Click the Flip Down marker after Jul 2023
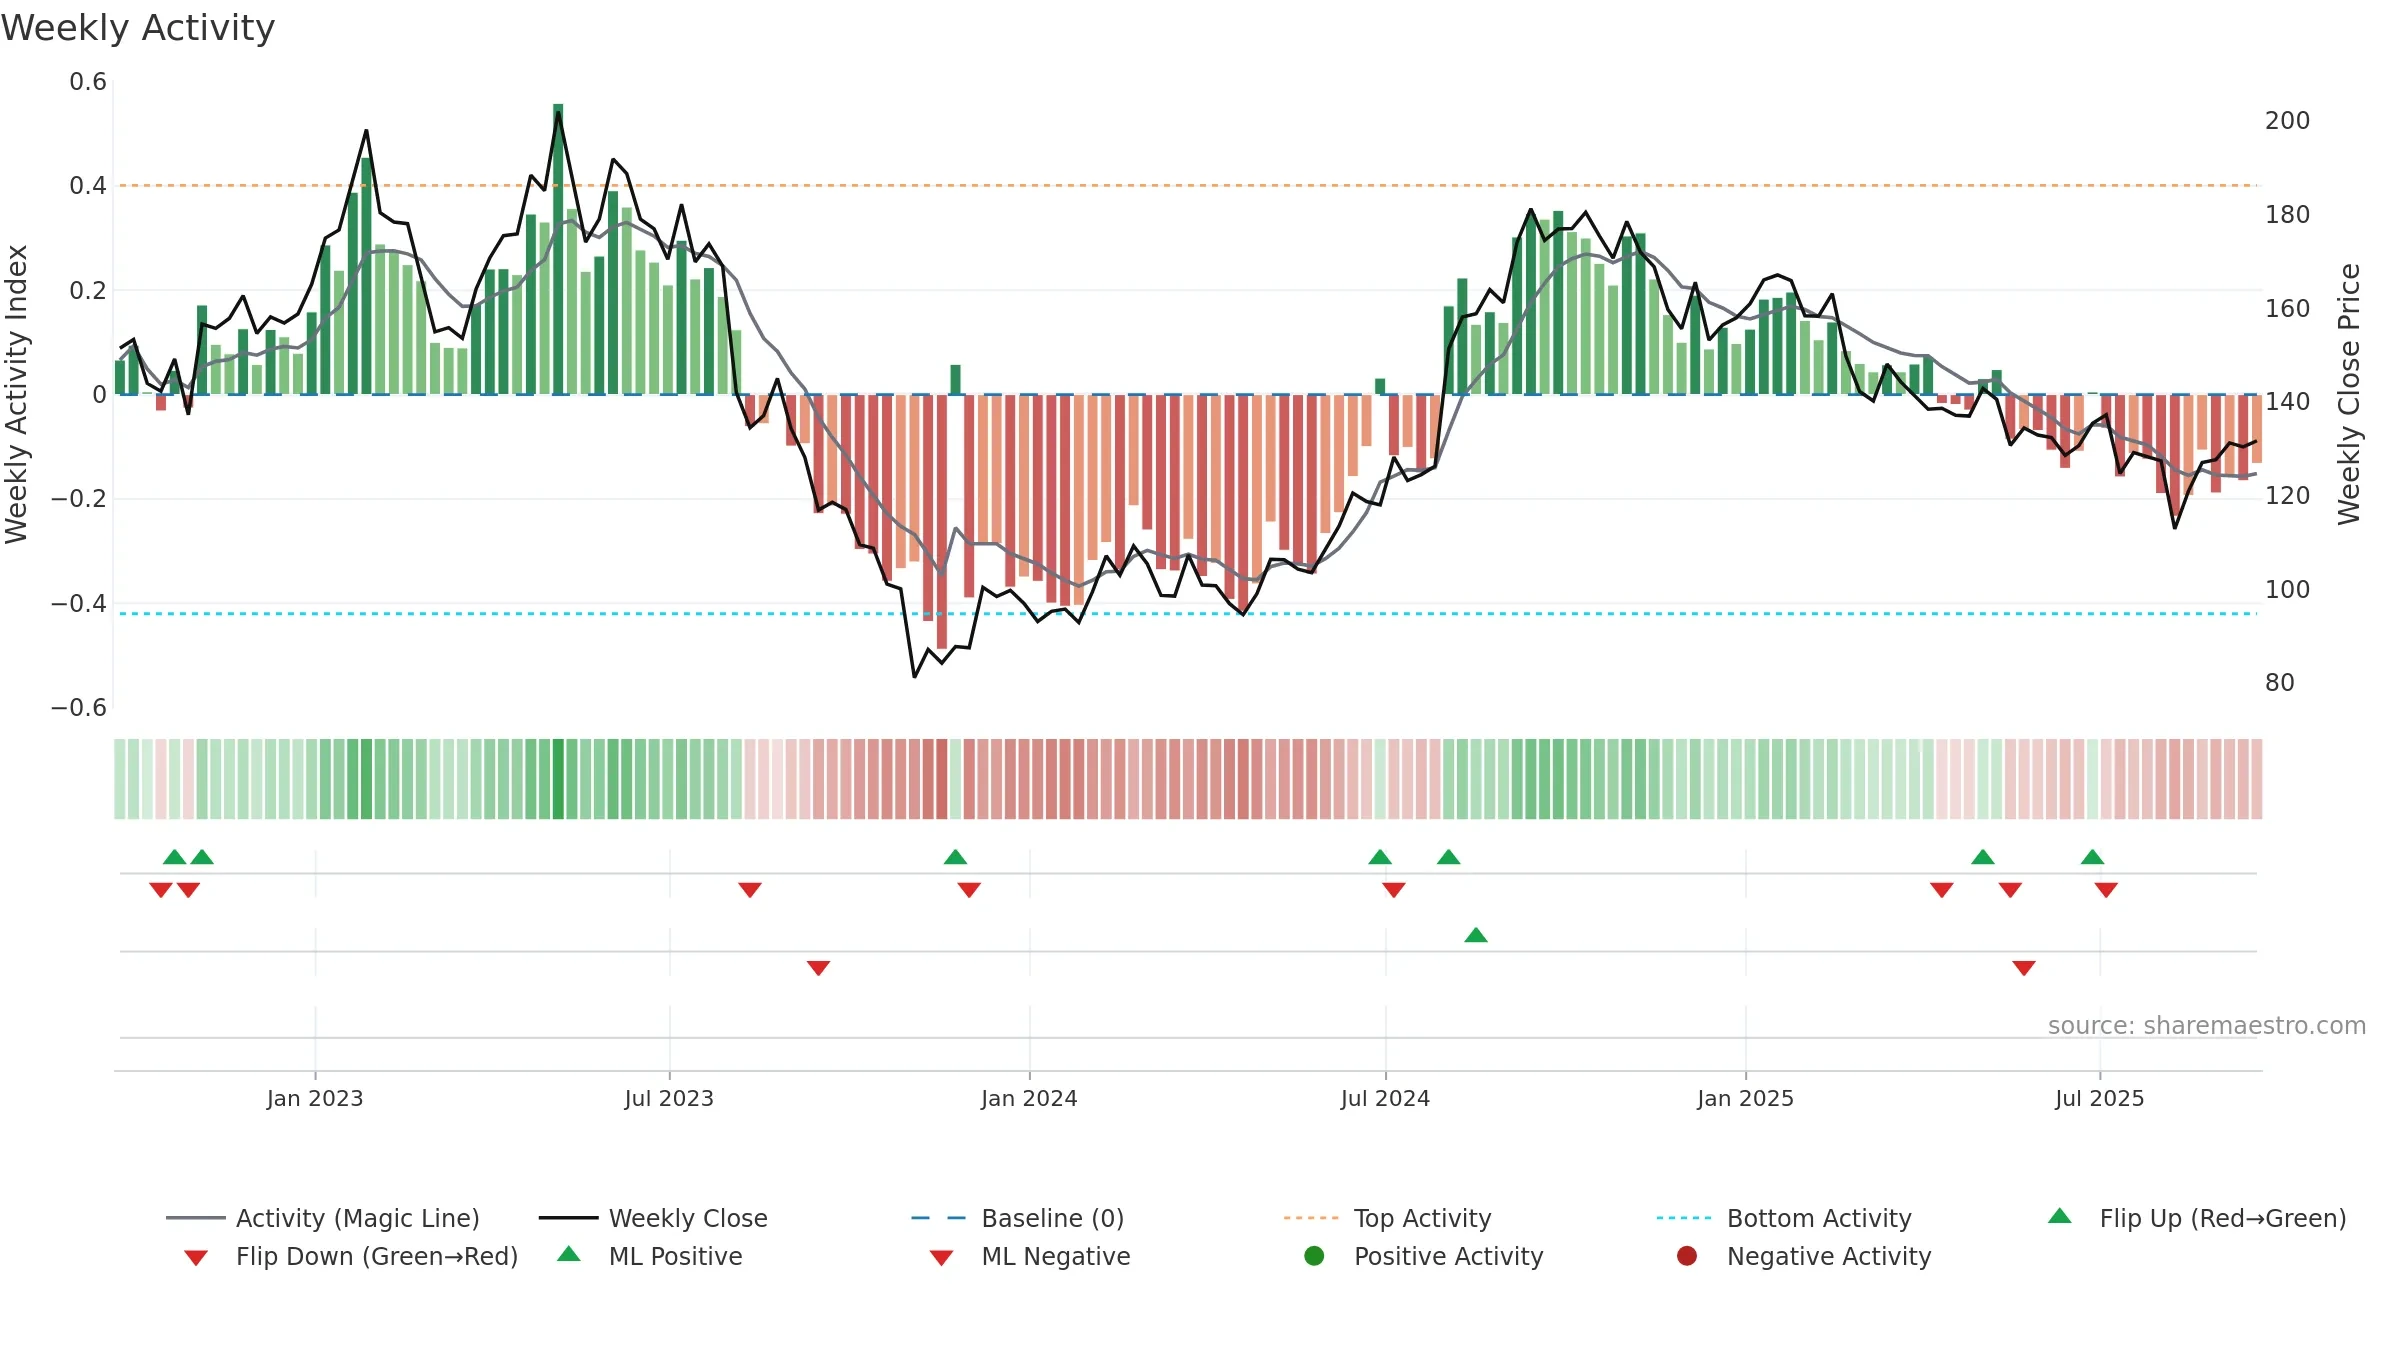 click(x=750, y=890)
